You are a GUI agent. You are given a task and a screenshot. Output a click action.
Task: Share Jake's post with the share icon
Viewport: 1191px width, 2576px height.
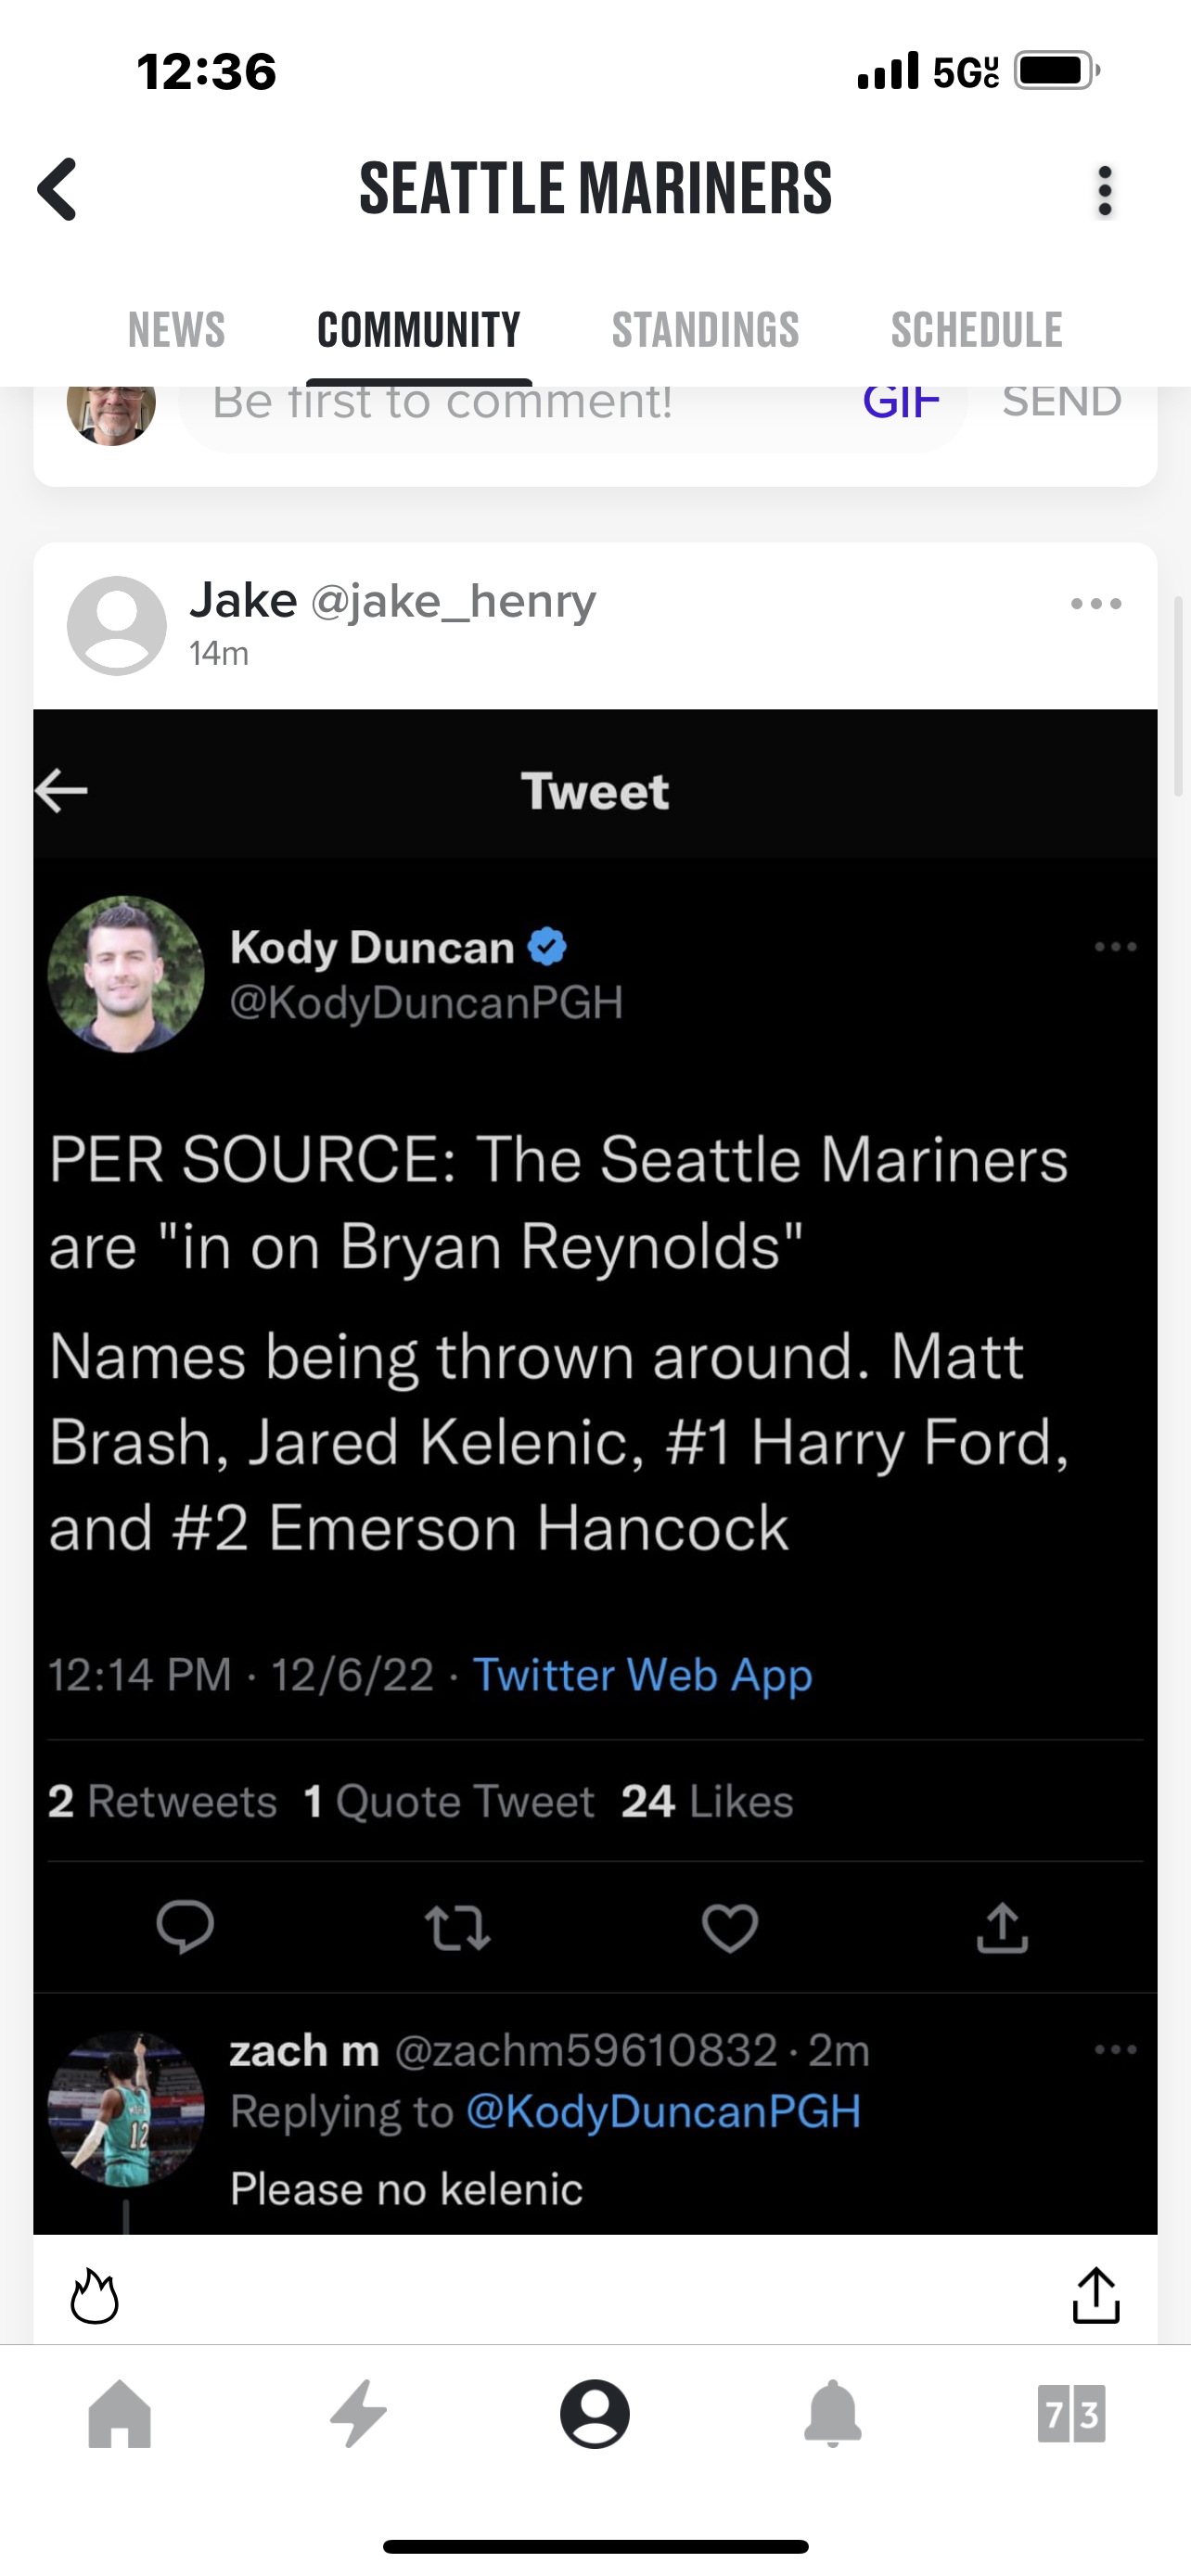[1096, 2296]
